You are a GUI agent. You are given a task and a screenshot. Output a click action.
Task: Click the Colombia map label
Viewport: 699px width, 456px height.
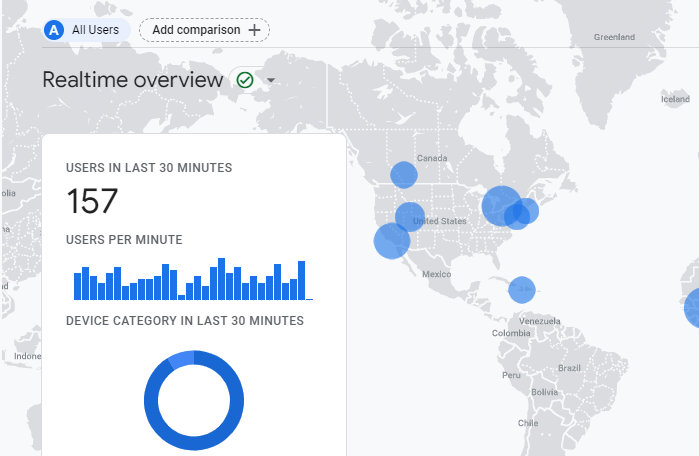511,333
